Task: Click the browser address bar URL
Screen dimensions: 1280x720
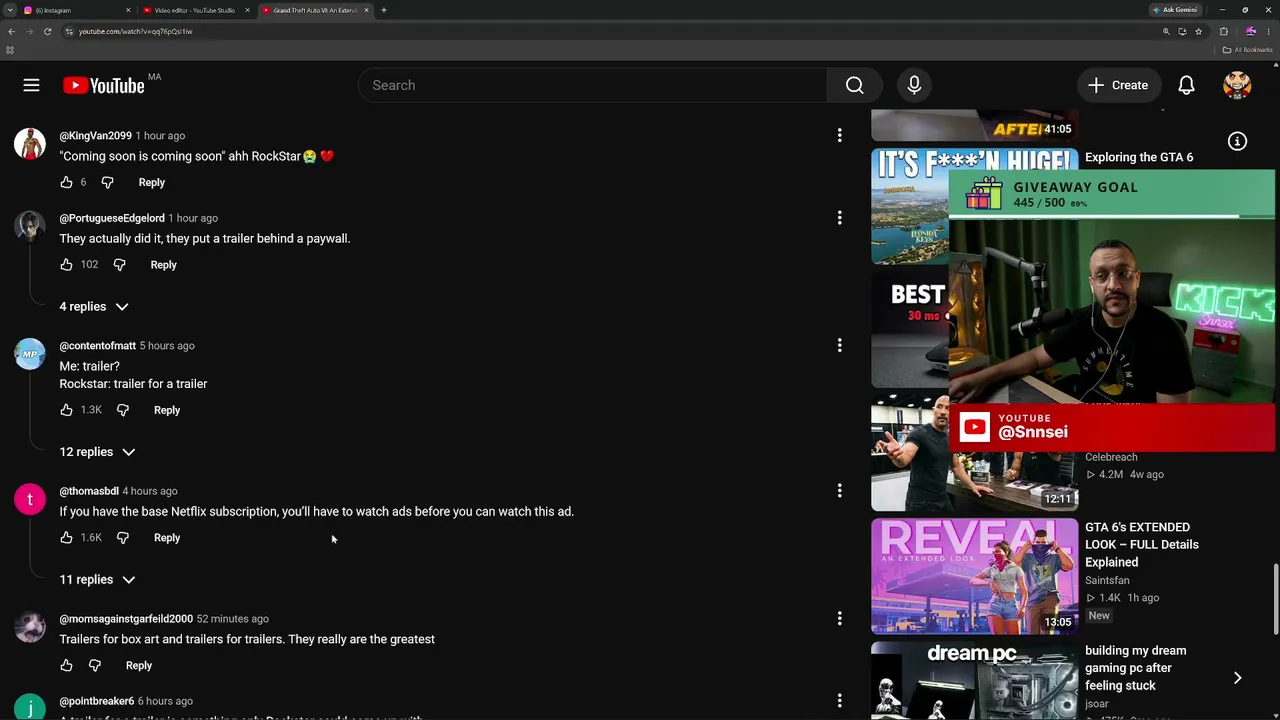Action: [136, 31]
